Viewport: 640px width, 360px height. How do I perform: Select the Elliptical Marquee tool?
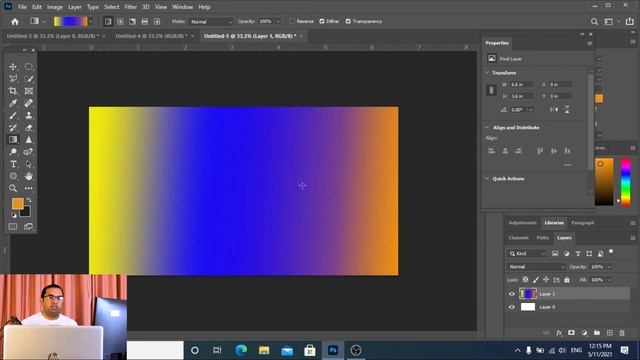click(29, 67)
